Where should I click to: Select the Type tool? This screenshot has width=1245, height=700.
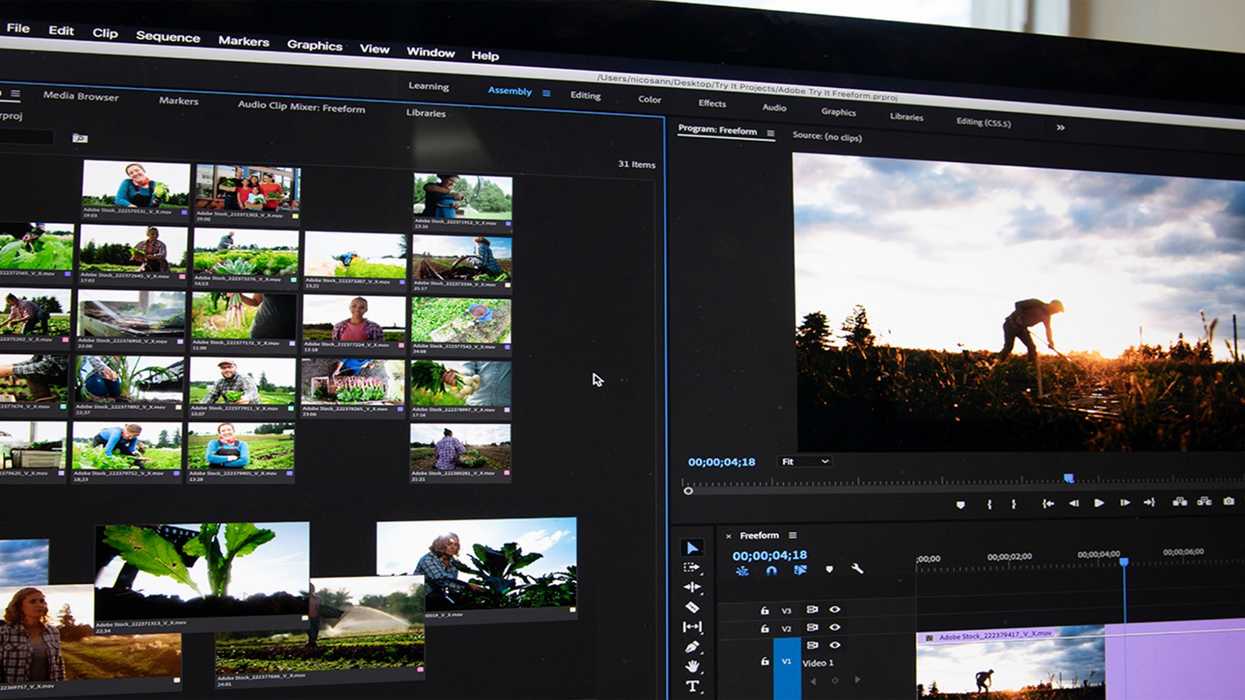(x=692, y=686)
